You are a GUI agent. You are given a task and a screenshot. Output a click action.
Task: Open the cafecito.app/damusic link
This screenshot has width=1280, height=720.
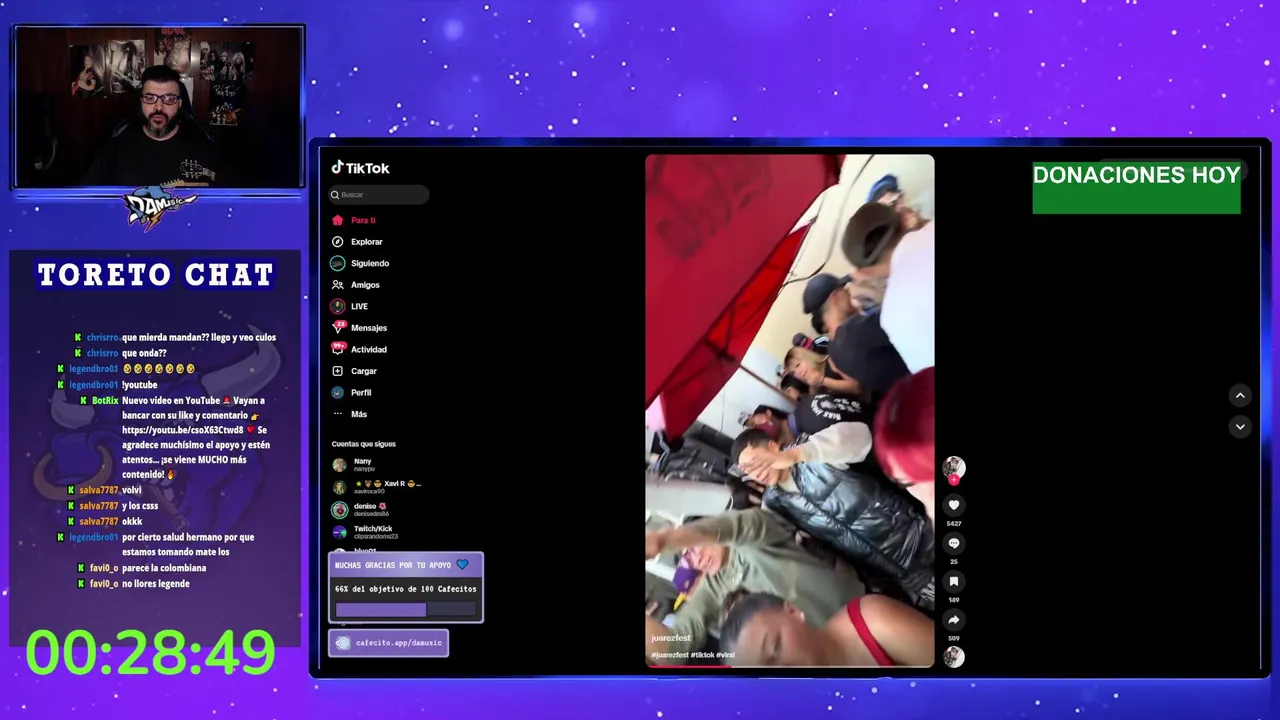[x=388, y=643]
